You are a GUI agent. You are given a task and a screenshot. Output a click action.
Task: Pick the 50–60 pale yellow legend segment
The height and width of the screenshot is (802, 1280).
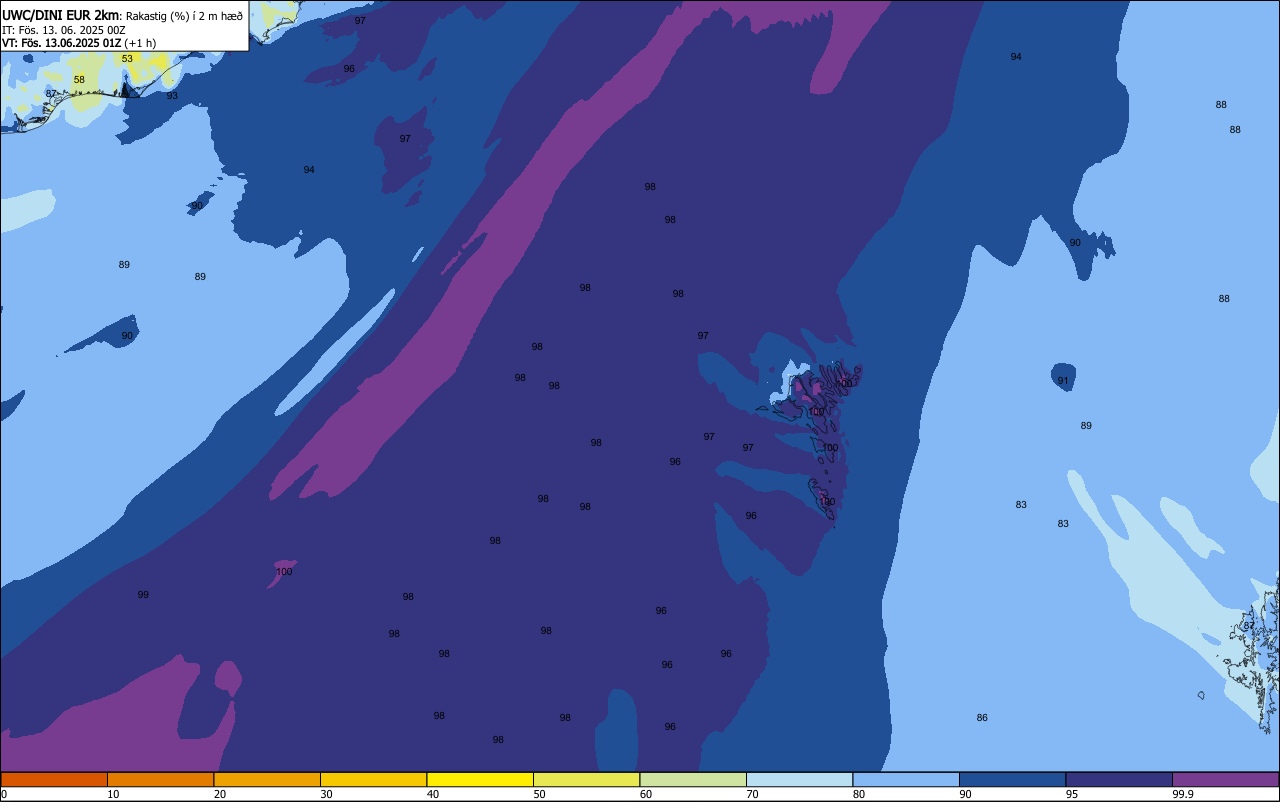(x=586, y=779)
